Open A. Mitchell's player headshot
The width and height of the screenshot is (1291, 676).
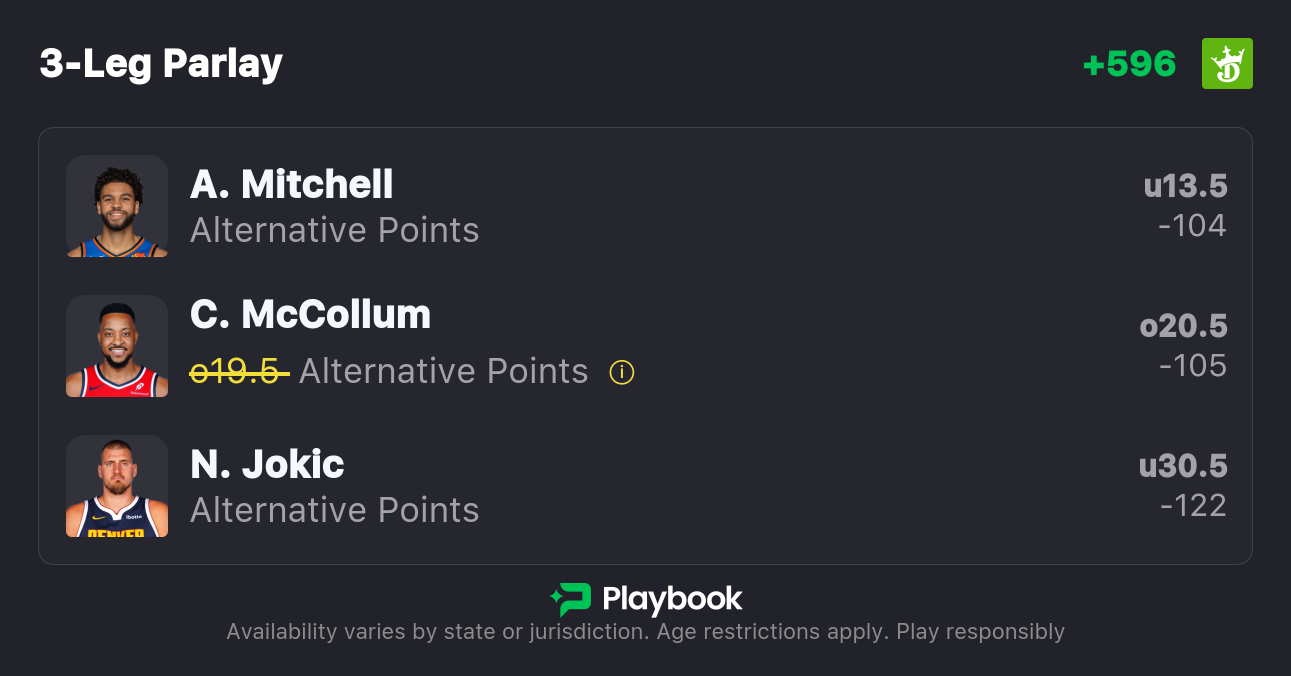coord(117,206)
